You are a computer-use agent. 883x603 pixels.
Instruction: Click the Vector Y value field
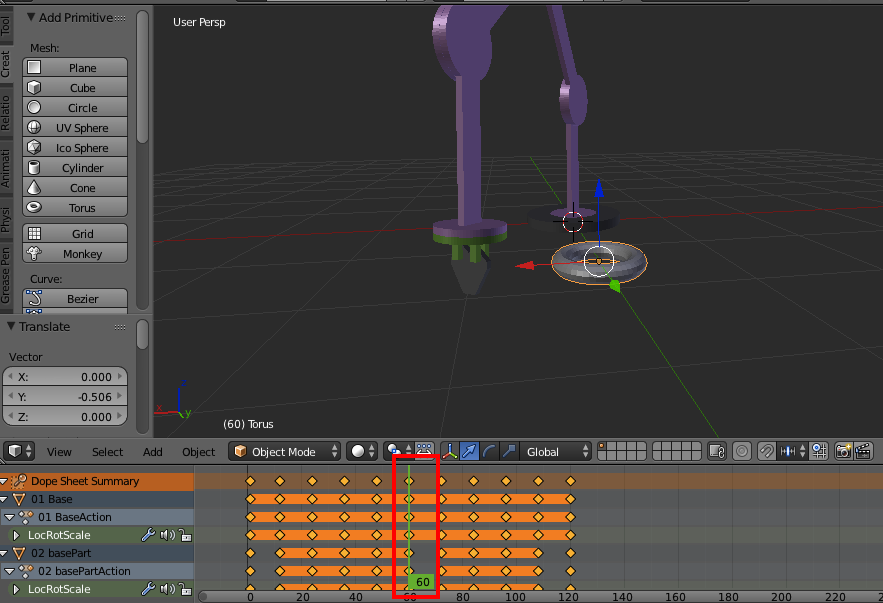pos(65,397)
